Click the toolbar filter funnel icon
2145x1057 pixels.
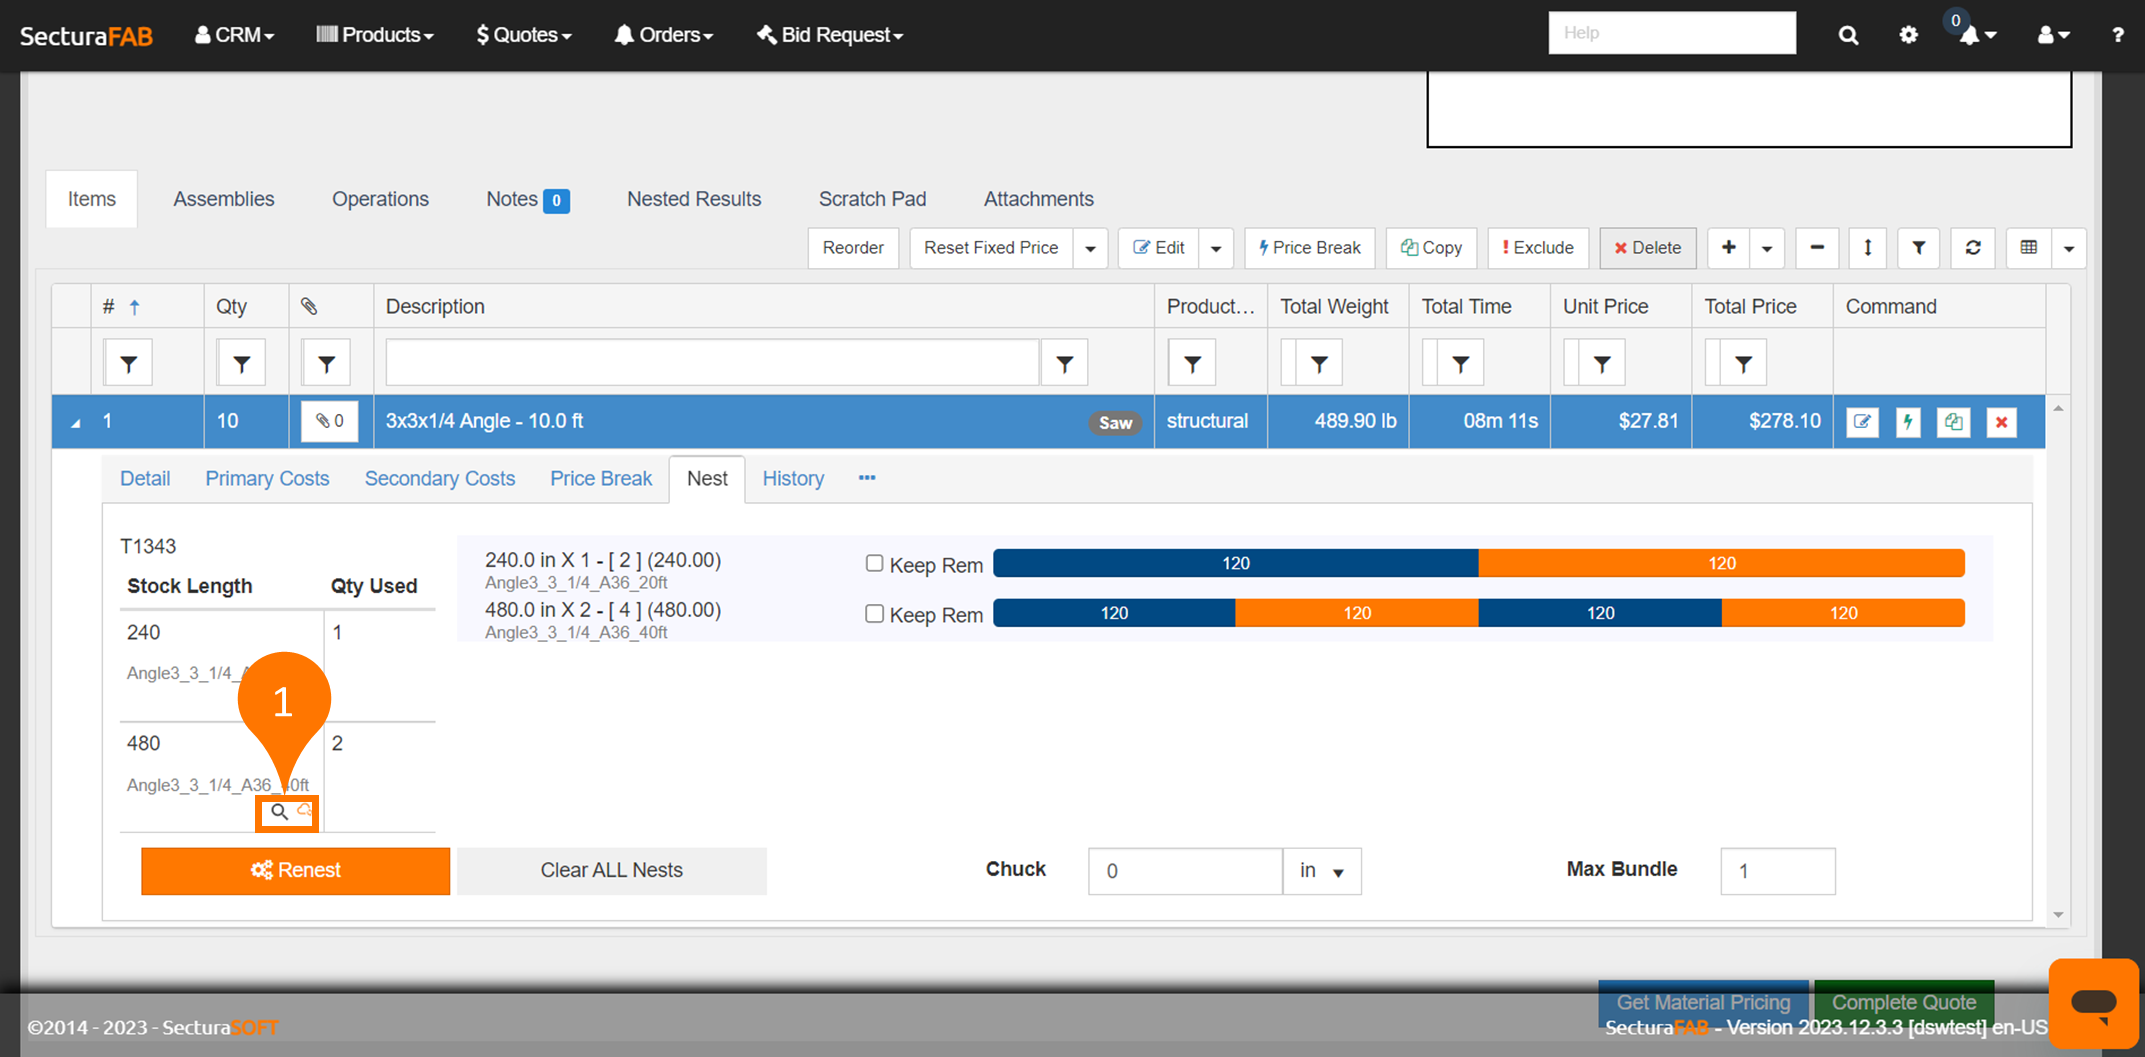pyautogui.click(x=1918, y=248)
